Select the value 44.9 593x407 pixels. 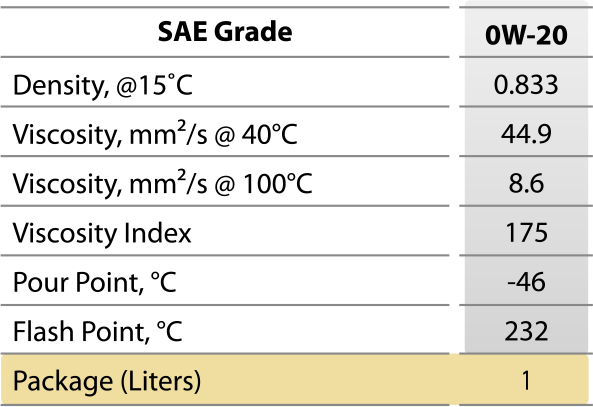click(526, 134)
